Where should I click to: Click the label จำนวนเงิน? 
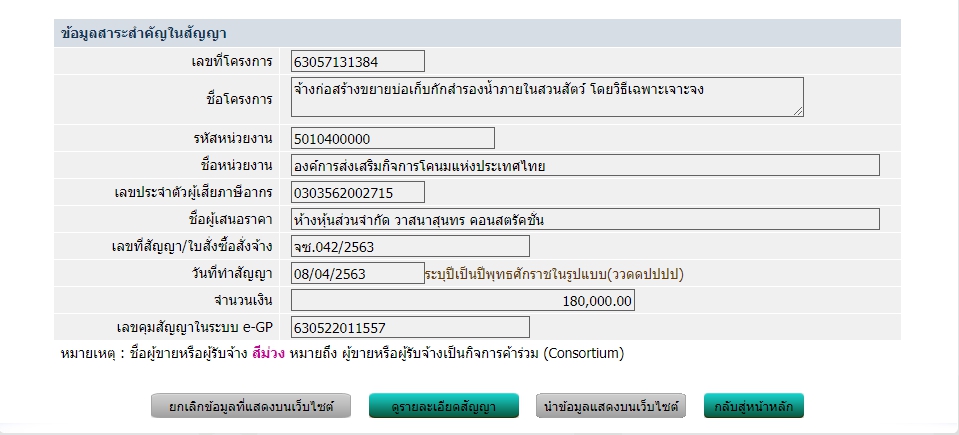pos(243,300)
